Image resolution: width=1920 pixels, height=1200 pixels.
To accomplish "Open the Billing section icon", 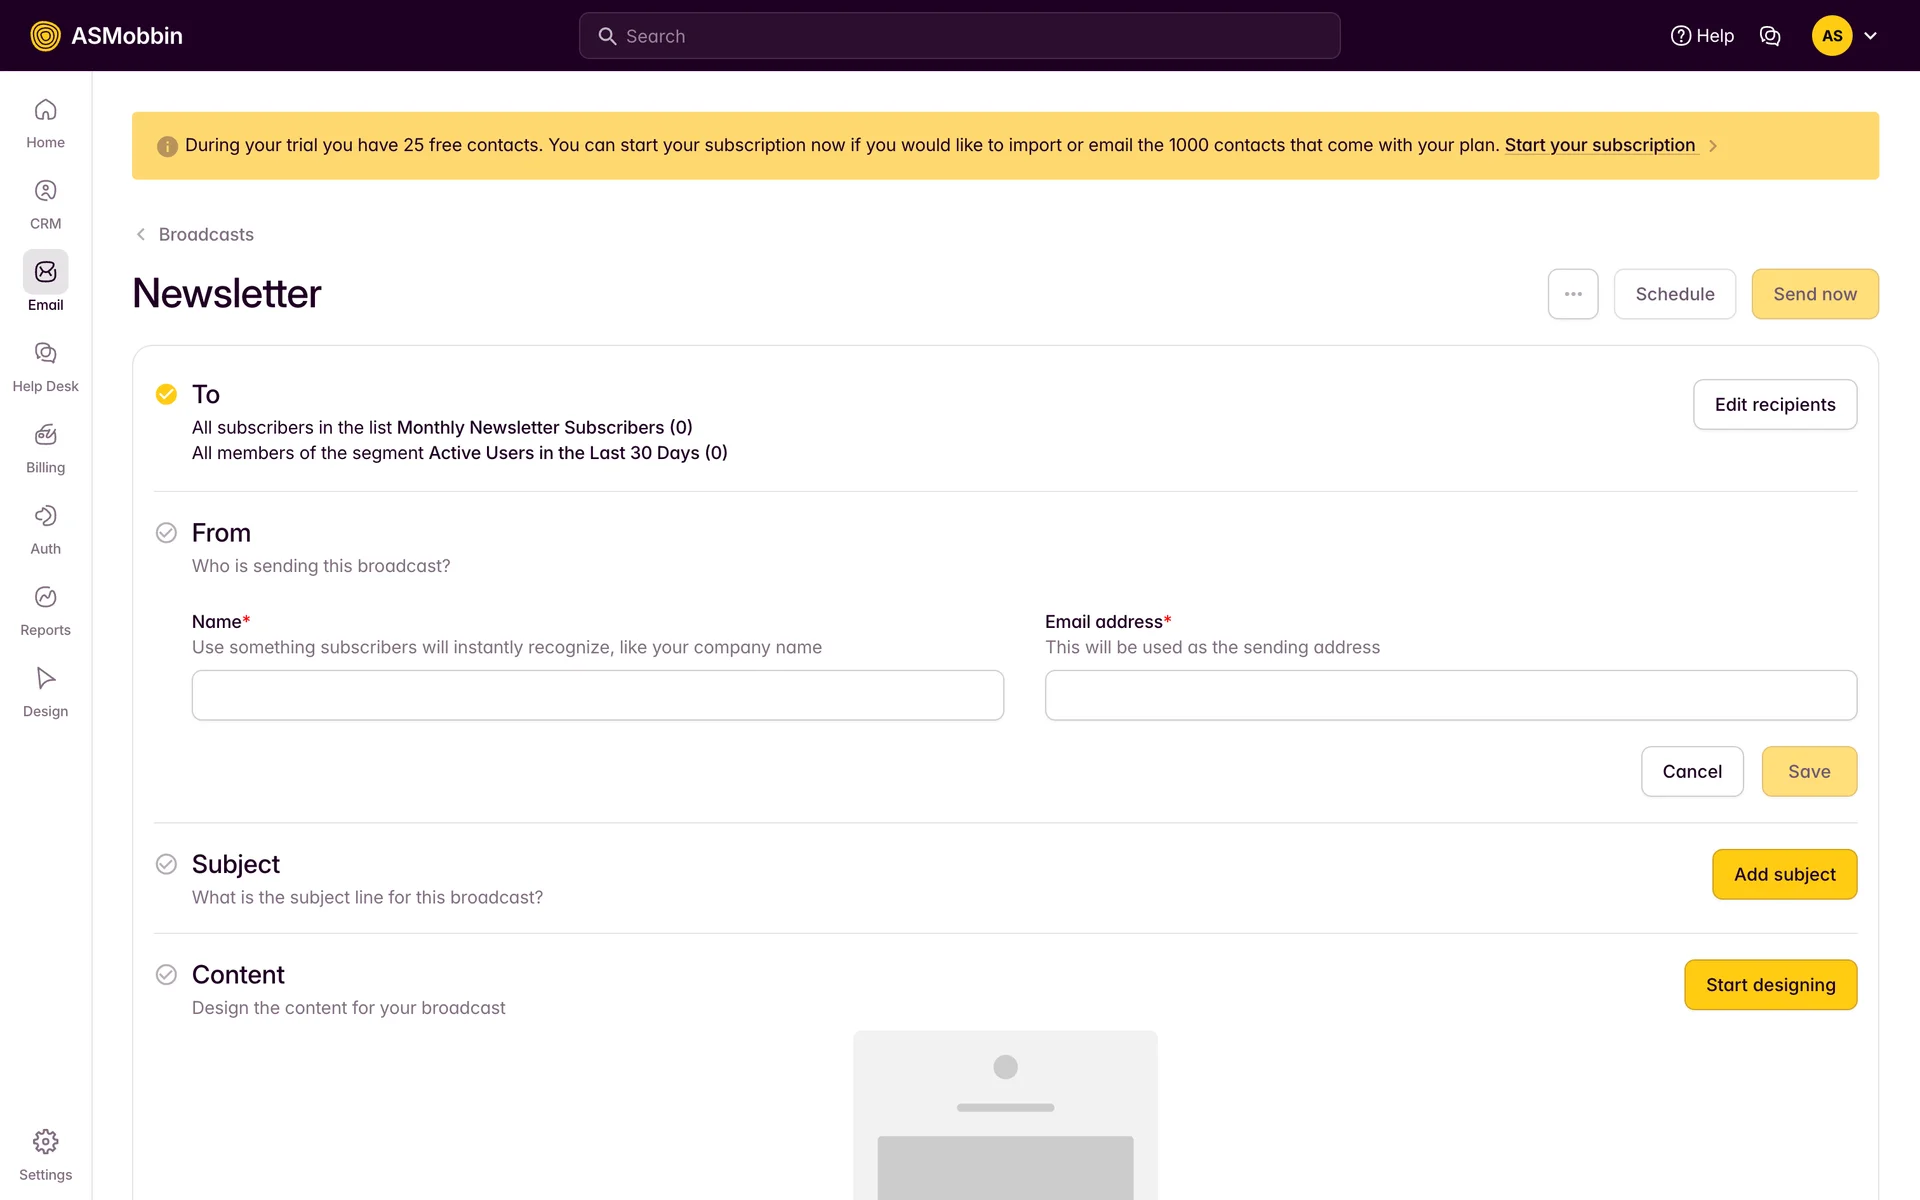I will click(45, 435).
